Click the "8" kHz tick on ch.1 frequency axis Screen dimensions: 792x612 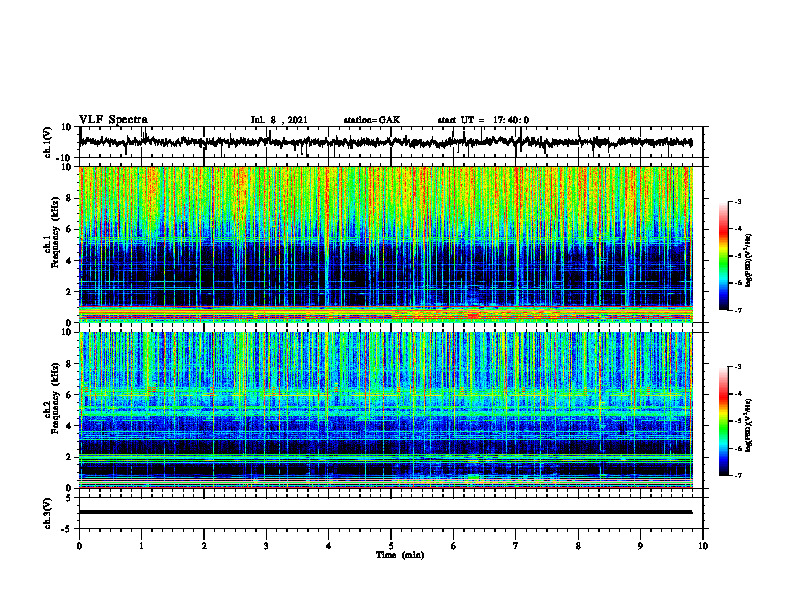click(x=70, y=198)
